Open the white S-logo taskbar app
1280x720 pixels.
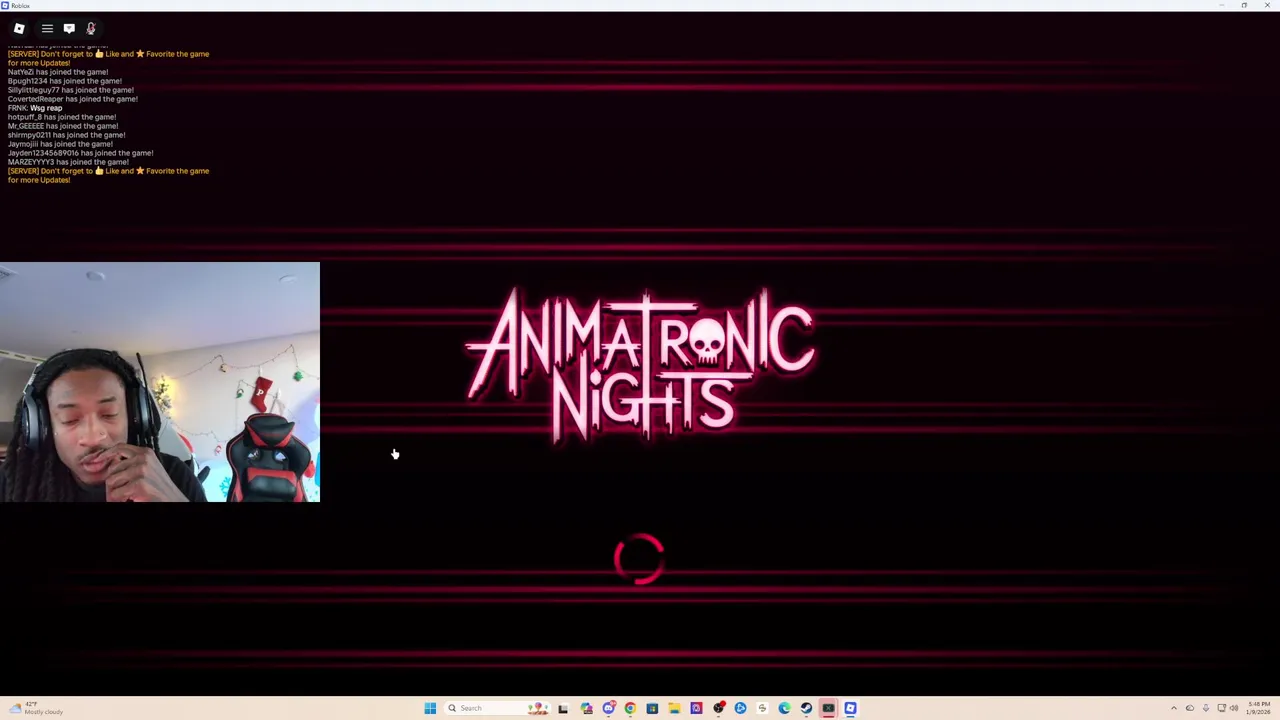click(x=762, y=708)
